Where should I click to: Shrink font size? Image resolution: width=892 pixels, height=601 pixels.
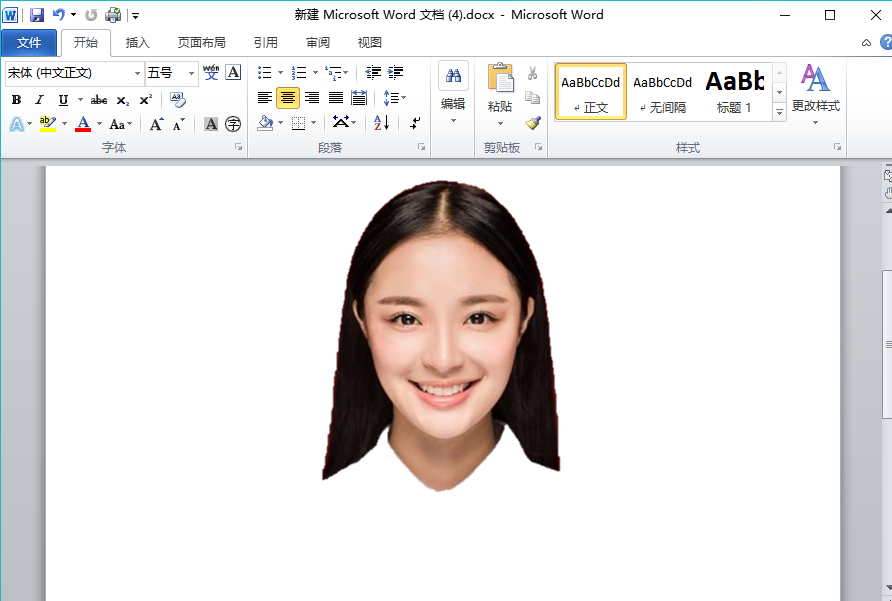click(x=179, y=124)
